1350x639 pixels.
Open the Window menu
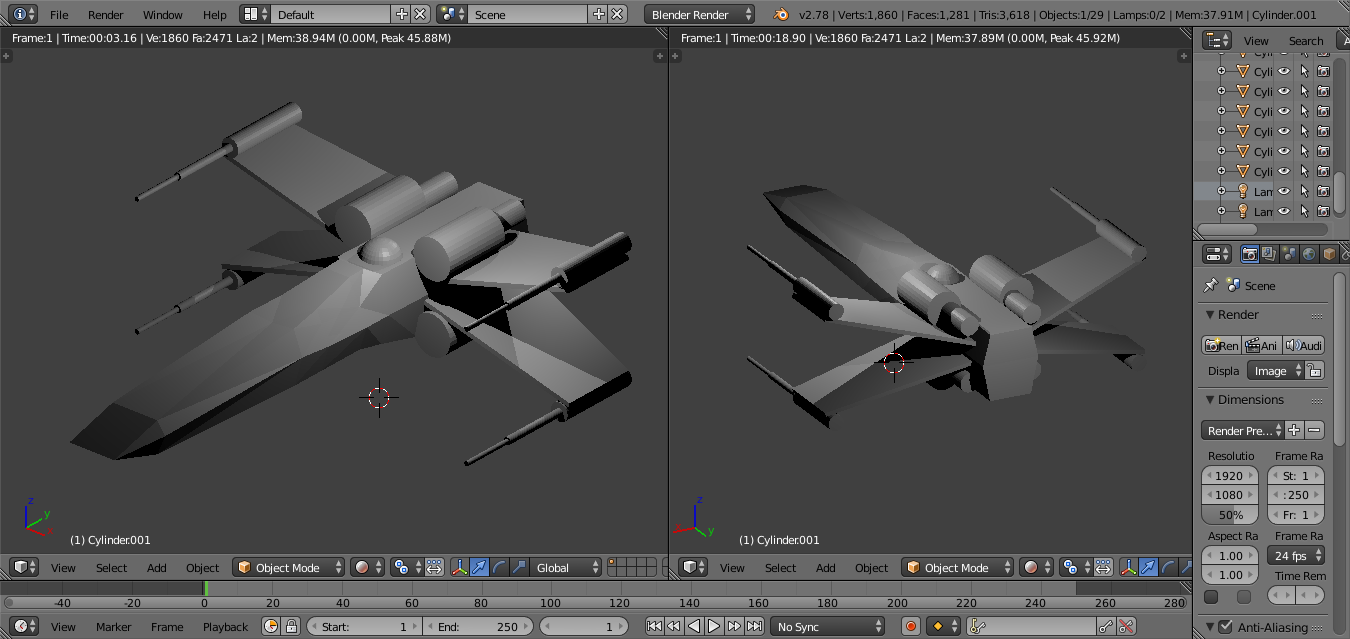pos(163,15)
